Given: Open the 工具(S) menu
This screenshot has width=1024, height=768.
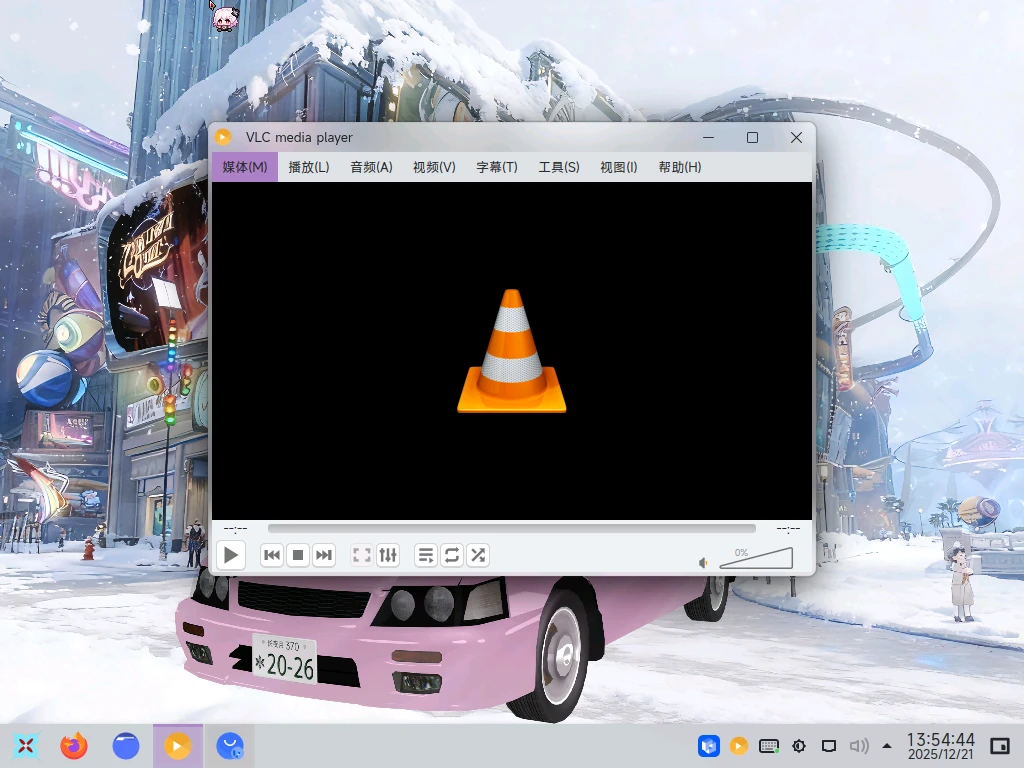Looking at the screenshot, I should 558,167.
